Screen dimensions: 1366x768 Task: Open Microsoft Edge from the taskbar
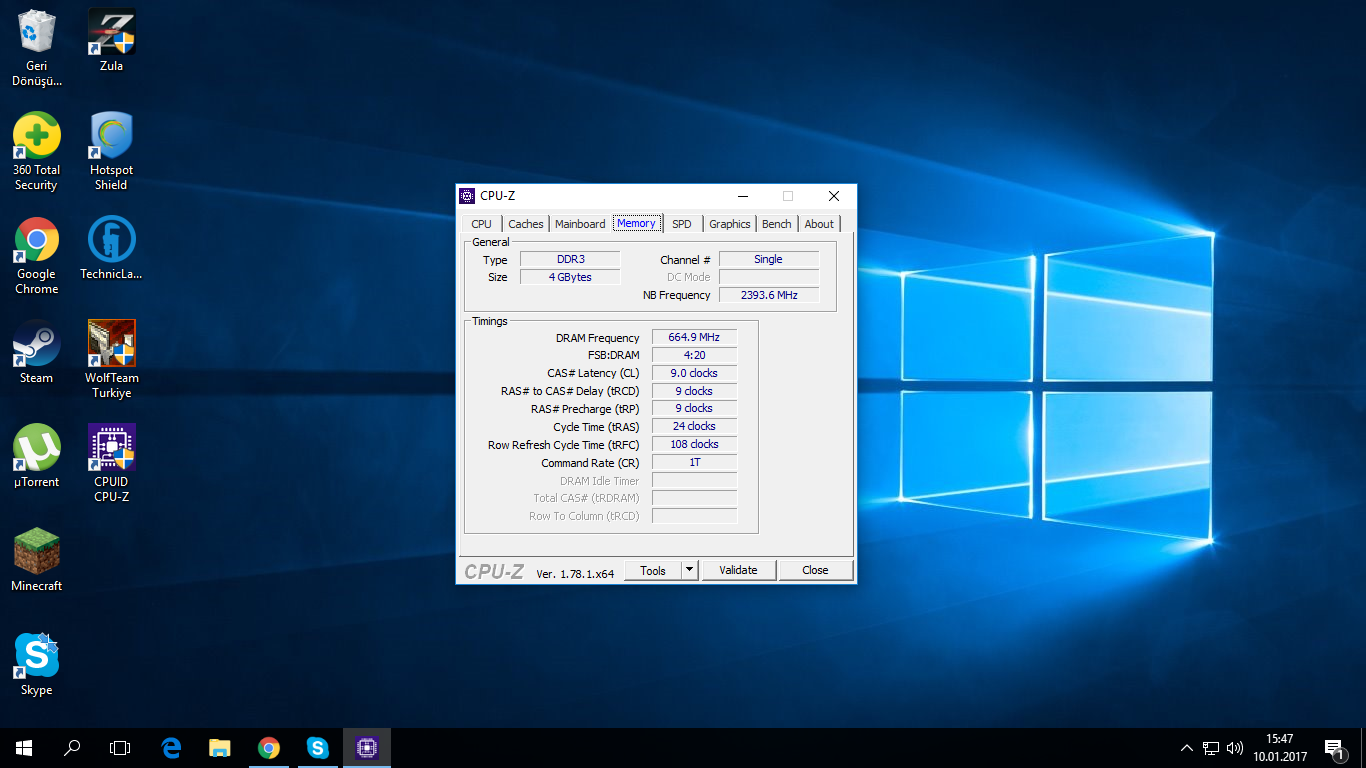[x=171, y=747]
